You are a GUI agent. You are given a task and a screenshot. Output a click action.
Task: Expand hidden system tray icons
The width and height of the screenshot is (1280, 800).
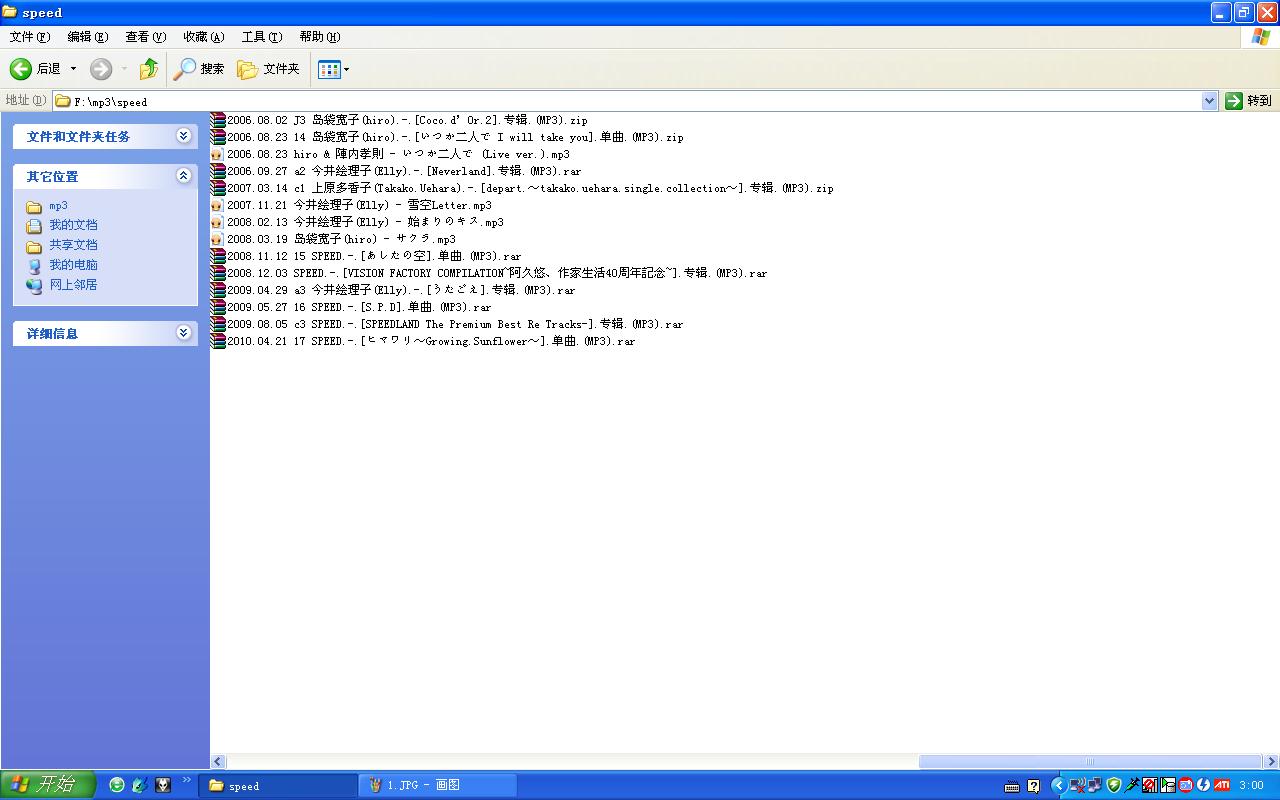[x=1058, y=785]
